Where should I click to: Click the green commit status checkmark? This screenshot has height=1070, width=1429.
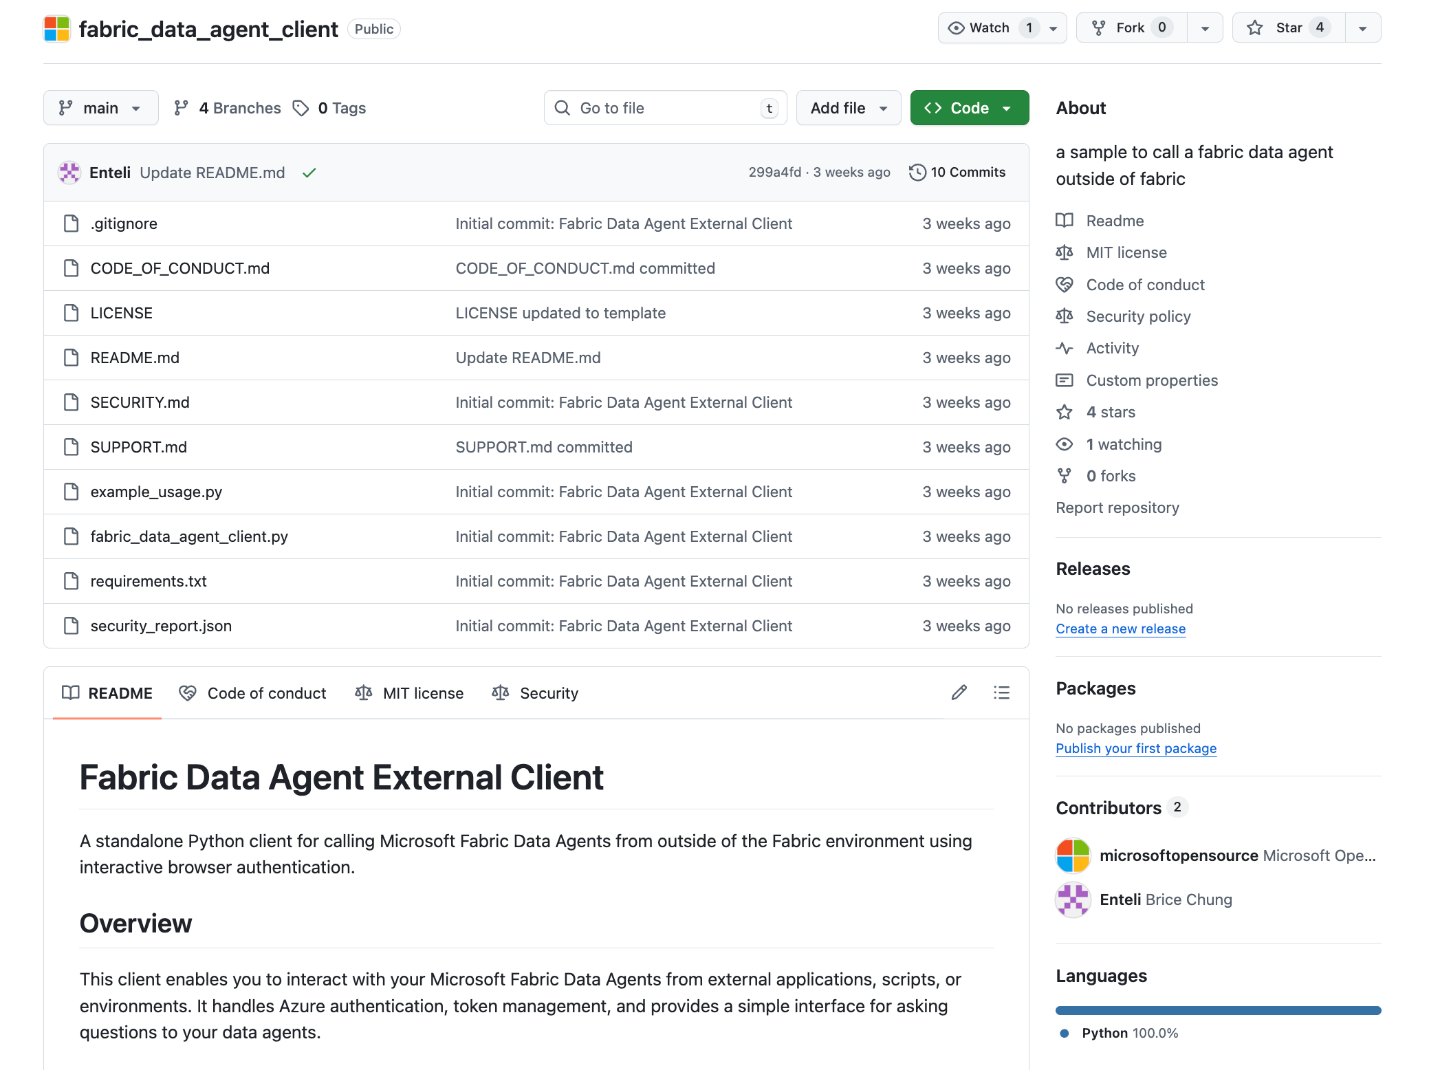[x=309, y=173]
